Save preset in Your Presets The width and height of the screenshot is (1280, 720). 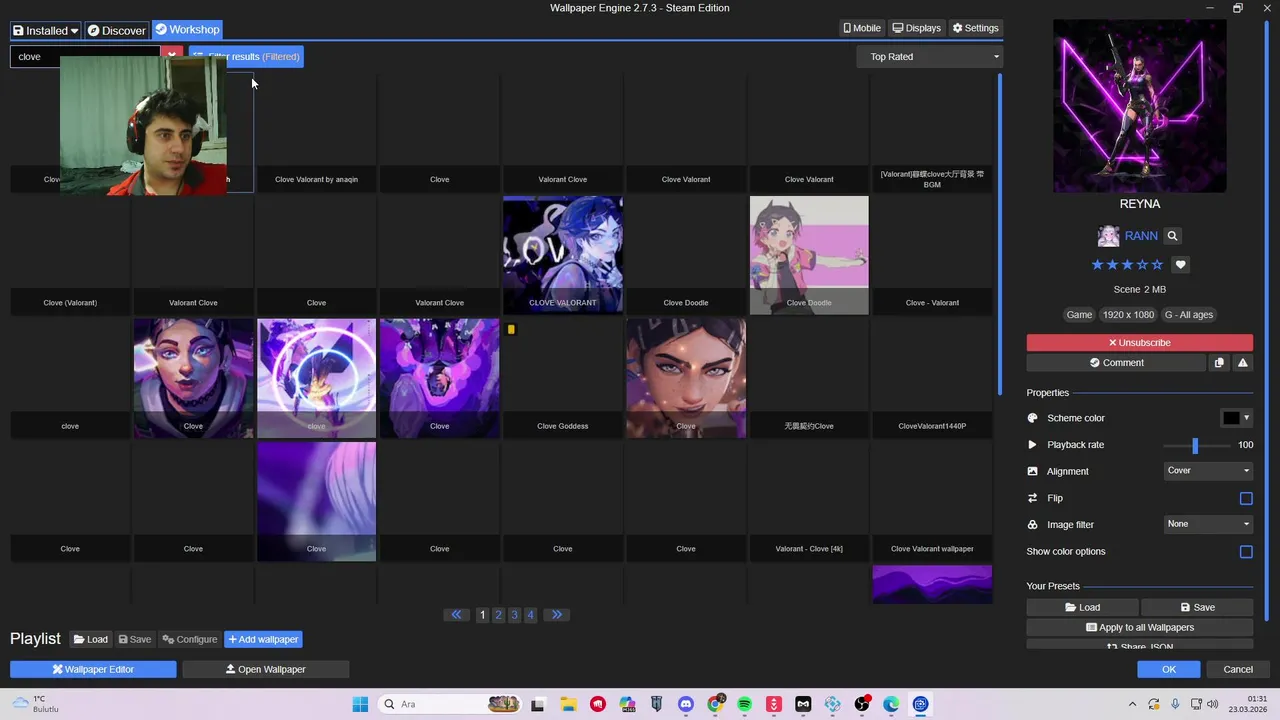click(1197, 607)
